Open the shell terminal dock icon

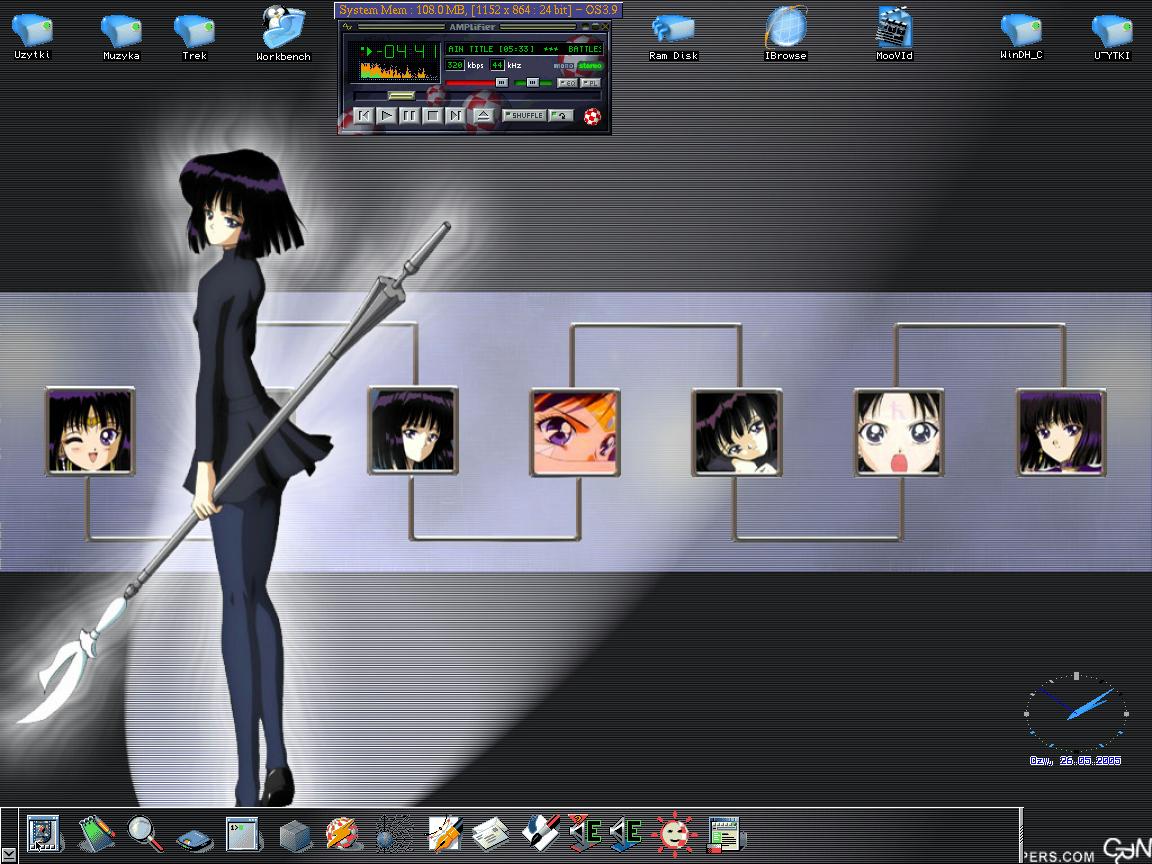click(242, 835)
